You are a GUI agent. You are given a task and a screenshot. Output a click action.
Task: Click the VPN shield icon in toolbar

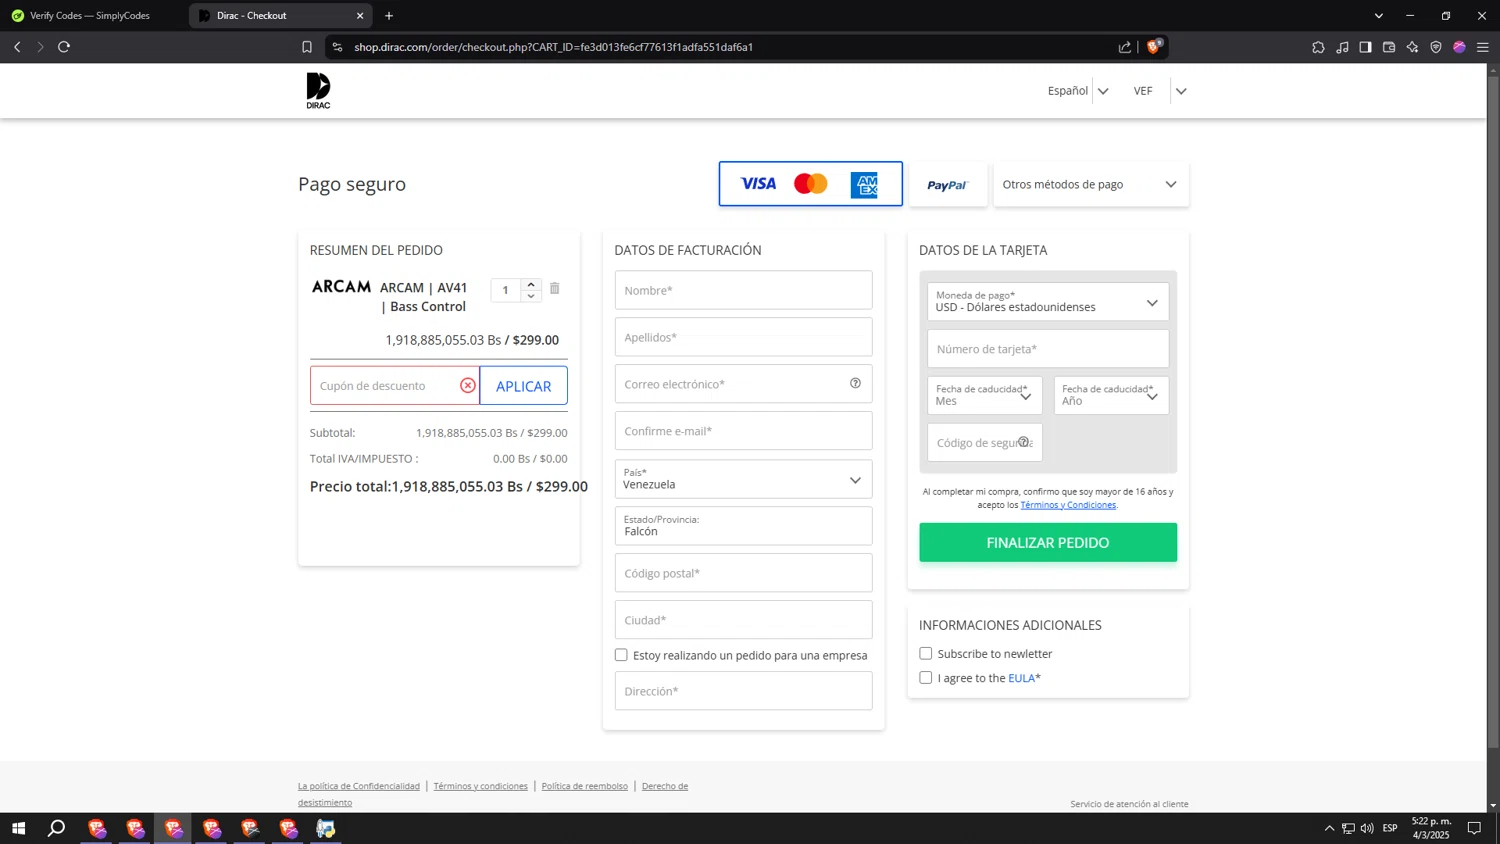(x=1436, y=47)
